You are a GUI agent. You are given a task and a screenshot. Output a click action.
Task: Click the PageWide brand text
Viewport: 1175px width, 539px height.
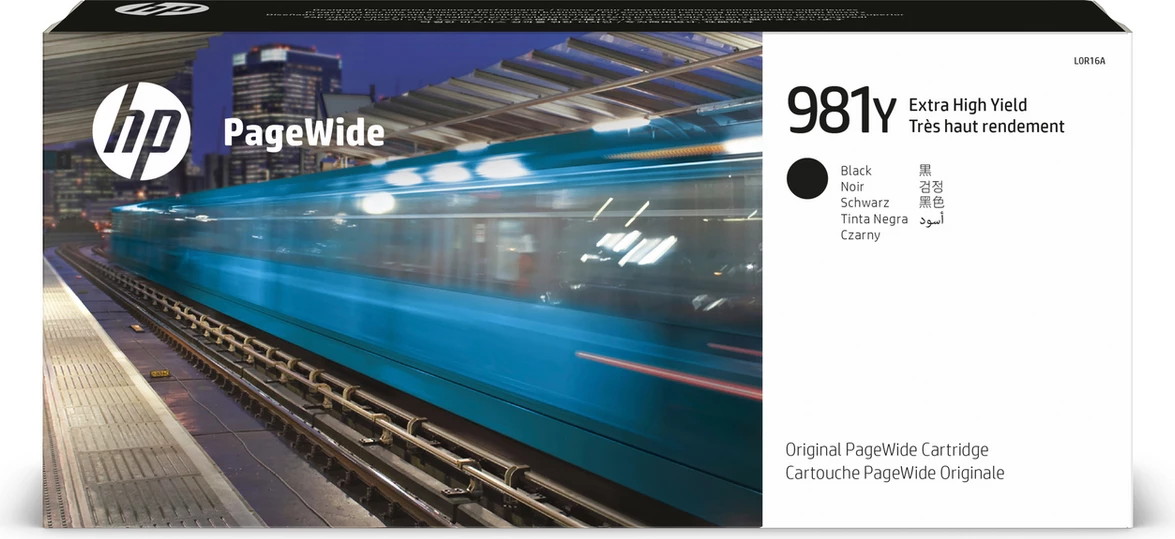click(303, 133)
